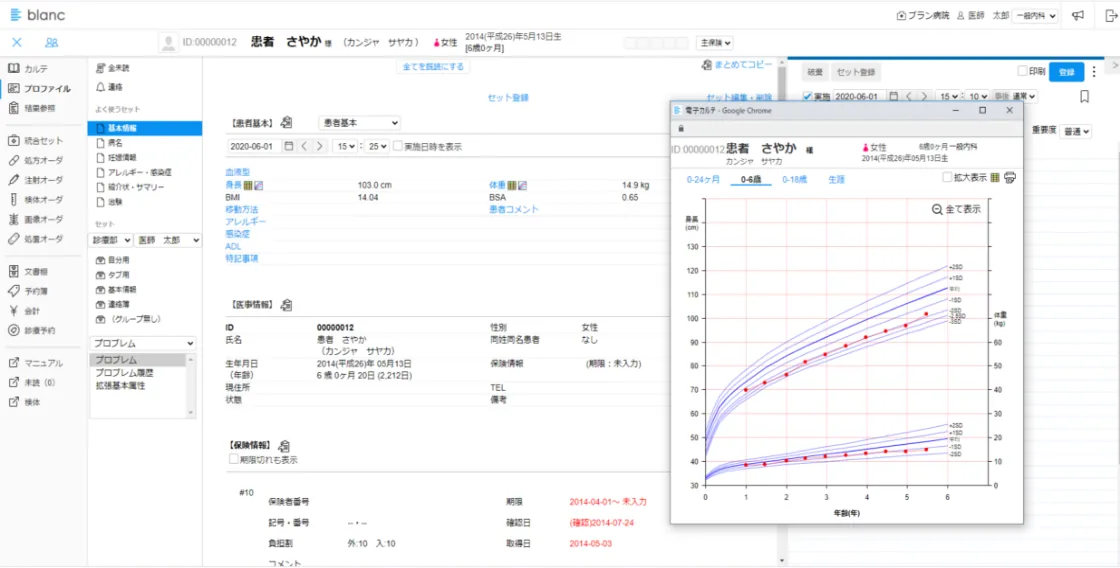
Task: Switch to the 0-24ヶ月 chart tab
Action: (x=703, y=179)
